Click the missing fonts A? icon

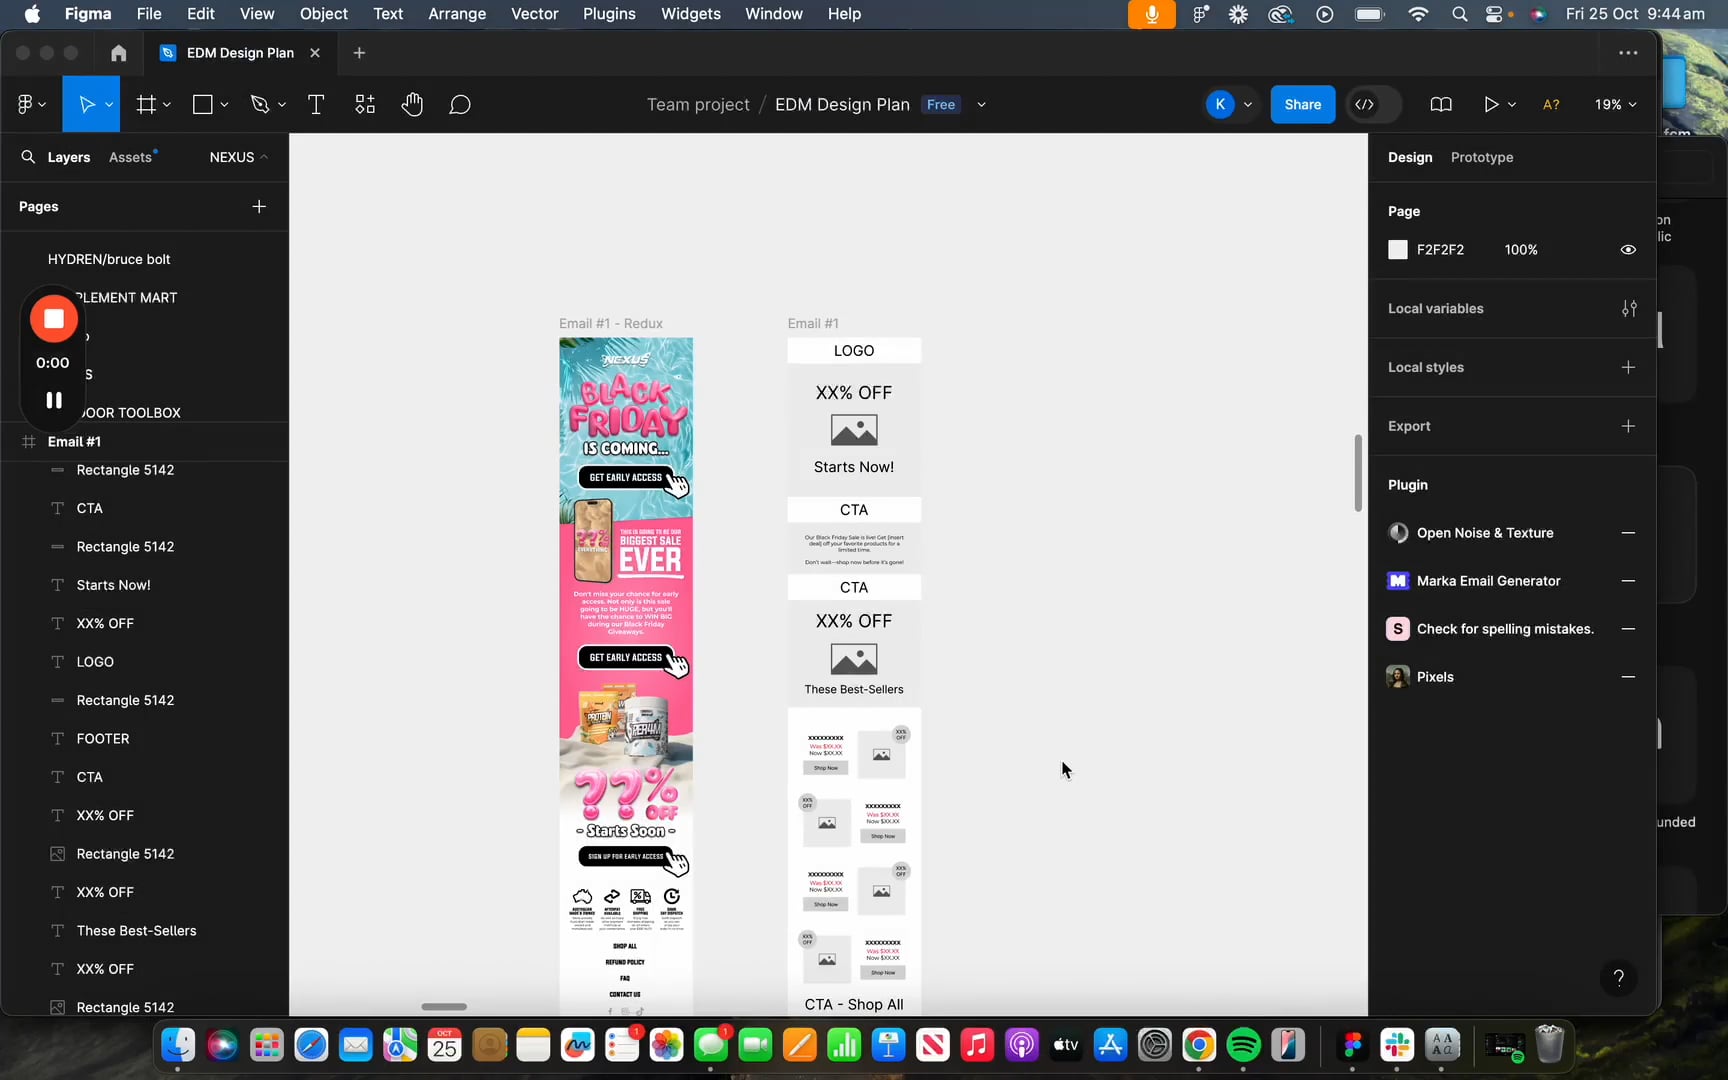click(1551, 104)
